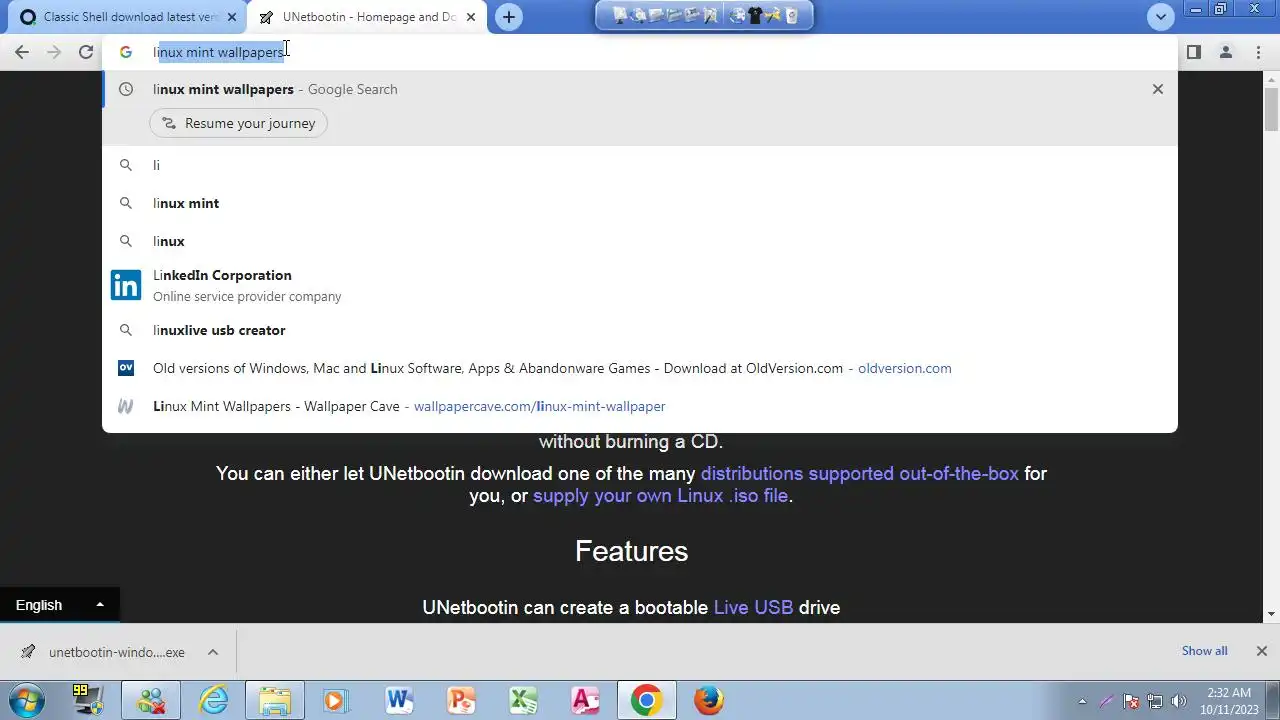Remove the linux mint wallpapers history suggestion
Screen dimensions: 1280x720
click(1158, 89)
